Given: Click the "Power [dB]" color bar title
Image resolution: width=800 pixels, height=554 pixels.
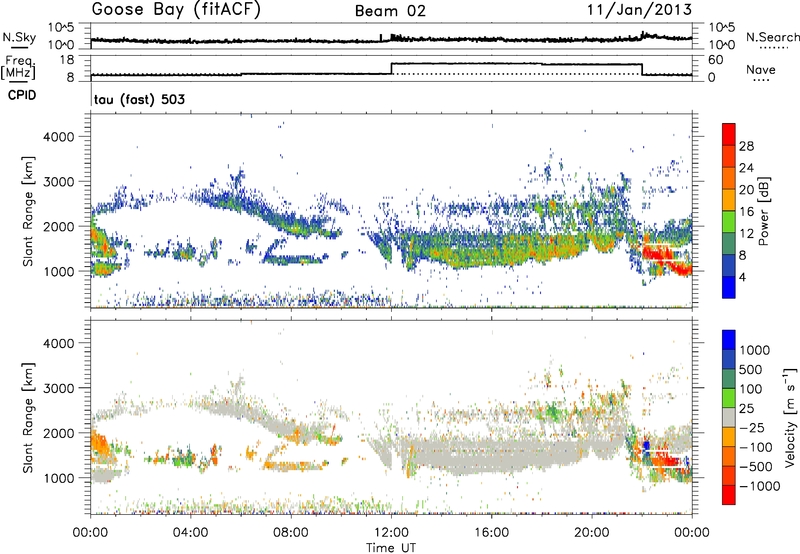Looking at the screenshot, I should pos(764,211).
